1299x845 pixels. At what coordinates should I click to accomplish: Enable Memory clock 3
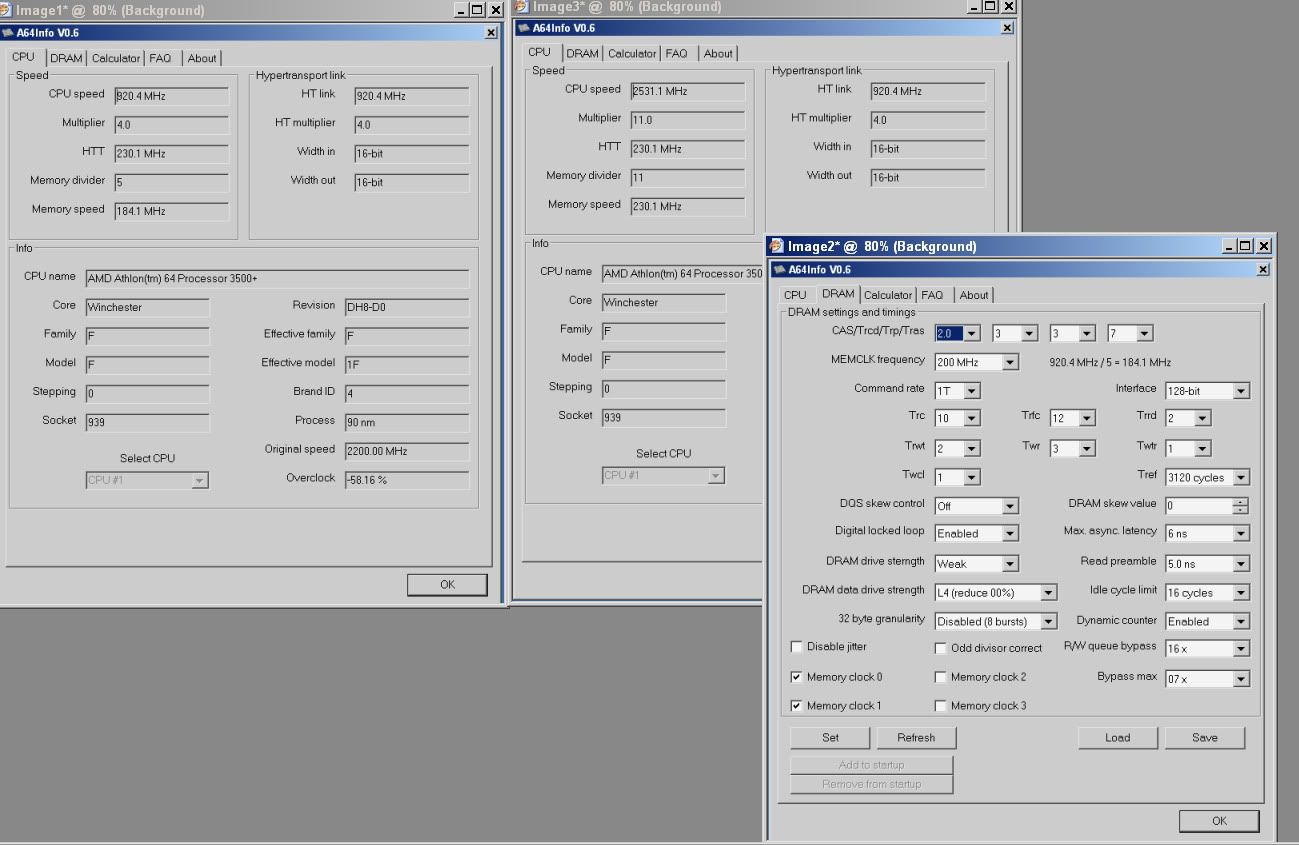[941, 706]
